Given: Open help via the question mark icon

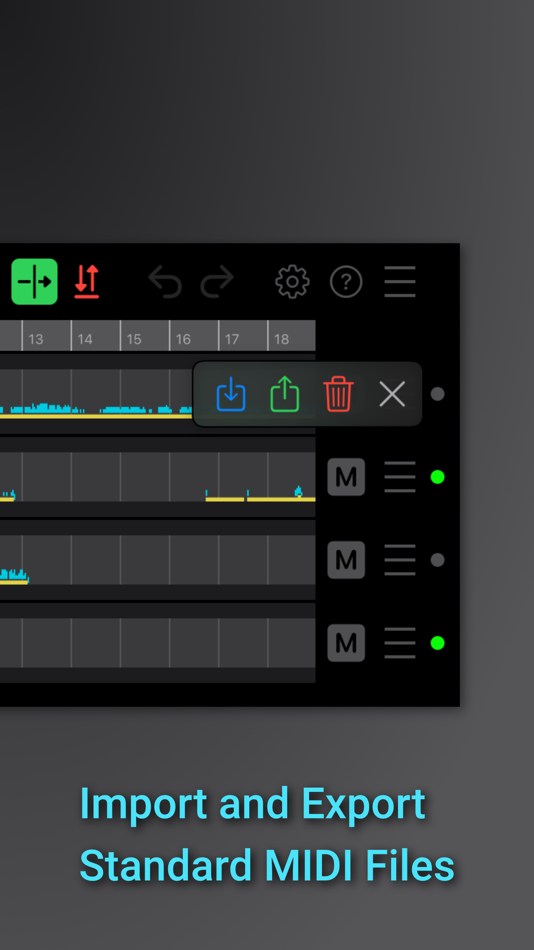Looking at the screenshot, I should [x=346, y=282].
